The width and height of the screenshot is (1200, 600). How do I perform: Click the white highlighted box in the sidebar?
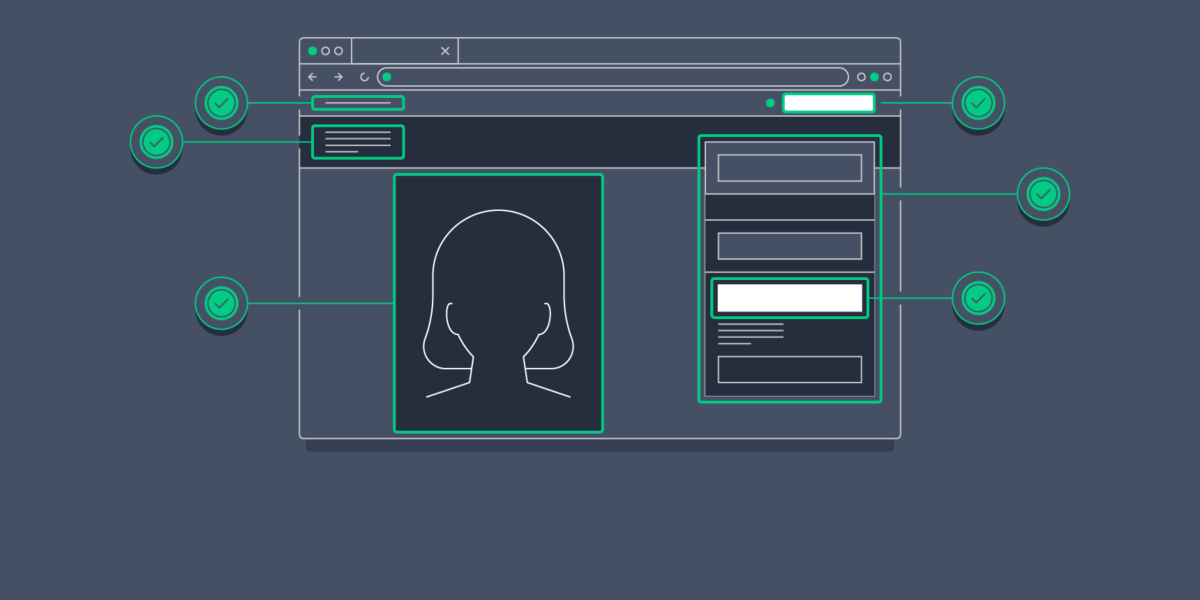pyautogui.click(x=789, y=298)
